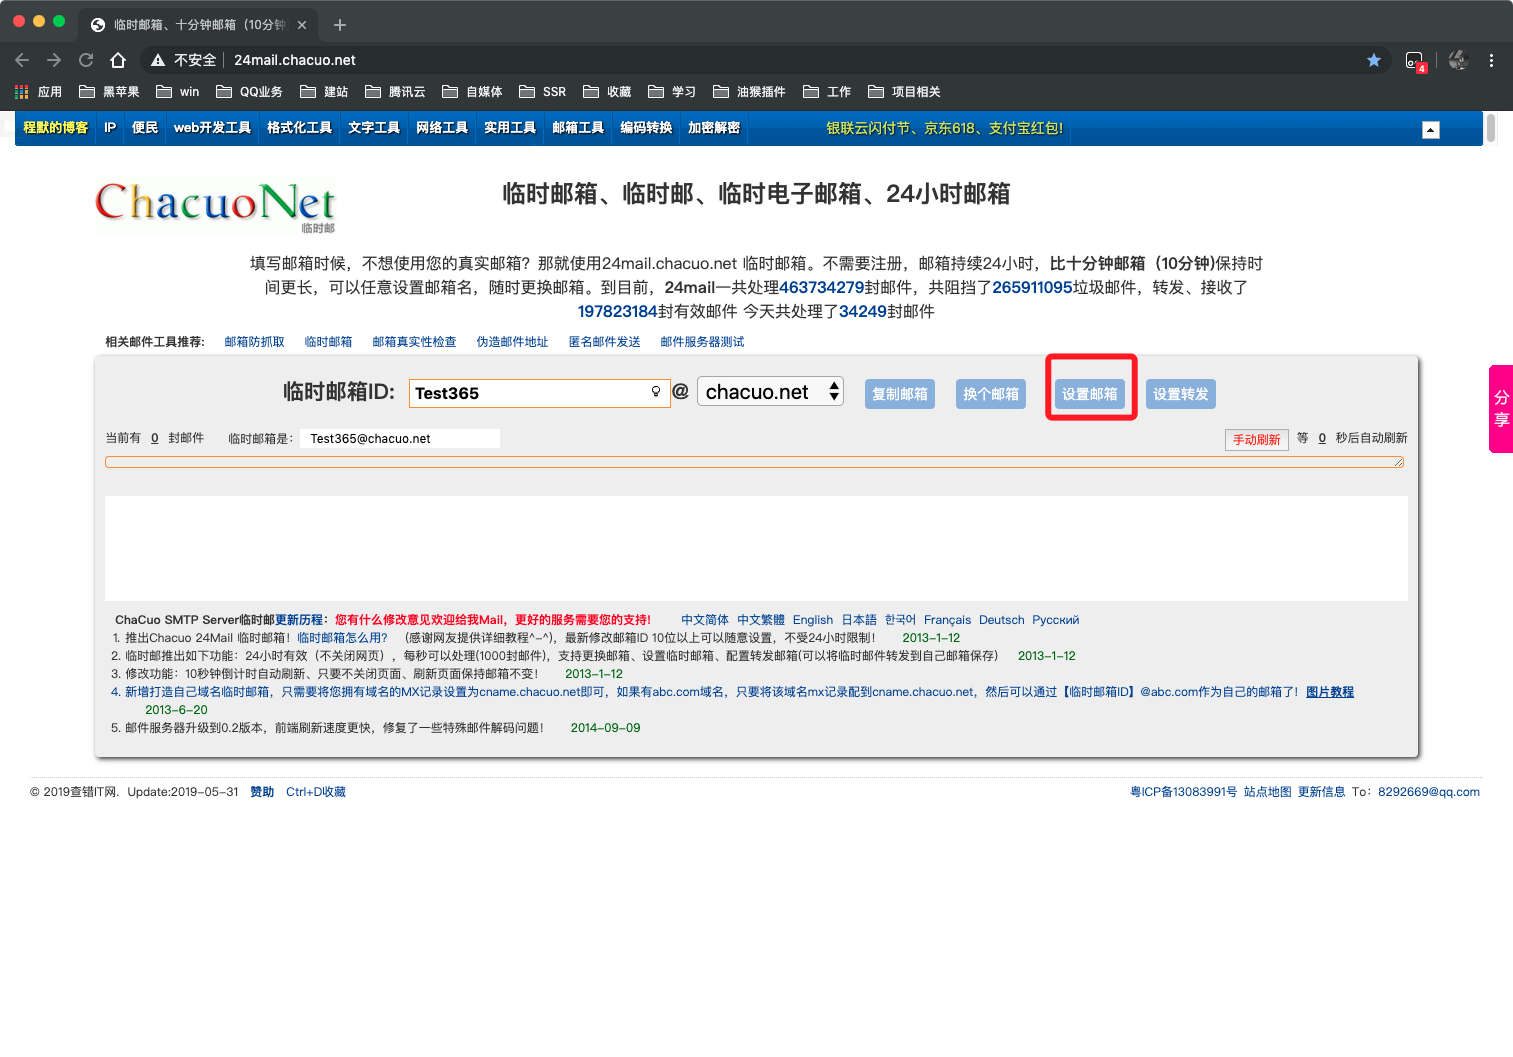Image resolution: width=1513 pixels, height=1057 pixels.
Task: Click the 复制邮箱 copy mailbox button
Action: click(x=900, y=394)
